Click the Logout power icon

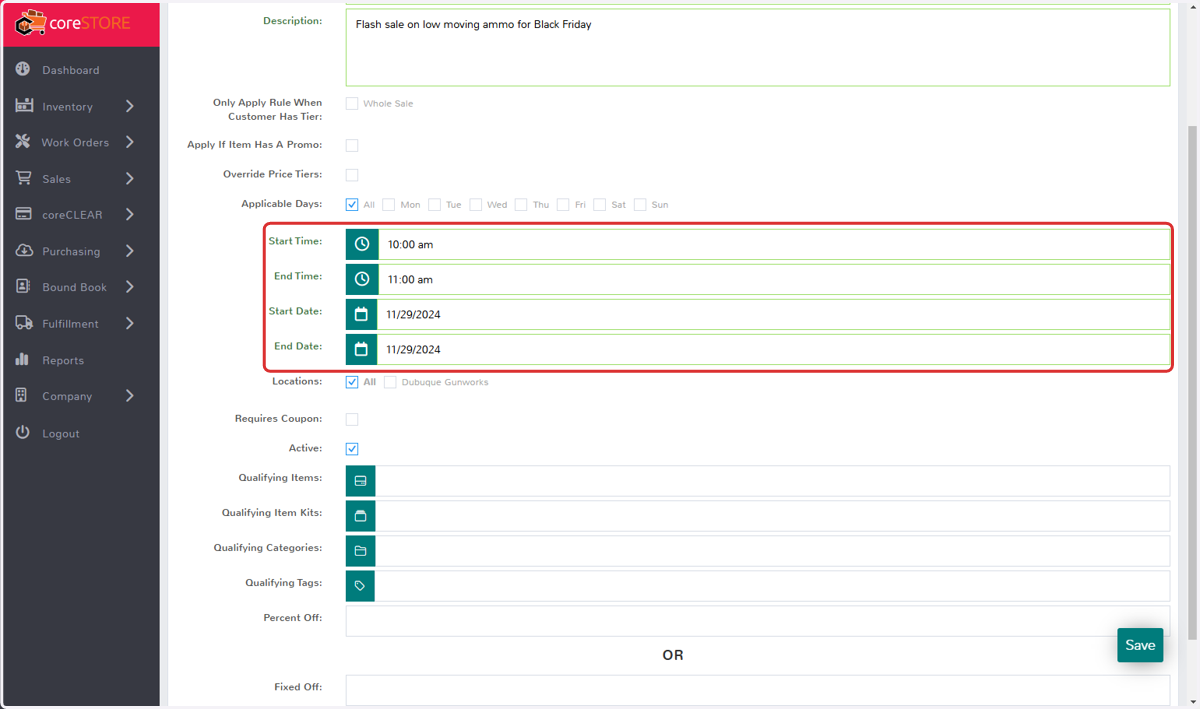point(23,433)
